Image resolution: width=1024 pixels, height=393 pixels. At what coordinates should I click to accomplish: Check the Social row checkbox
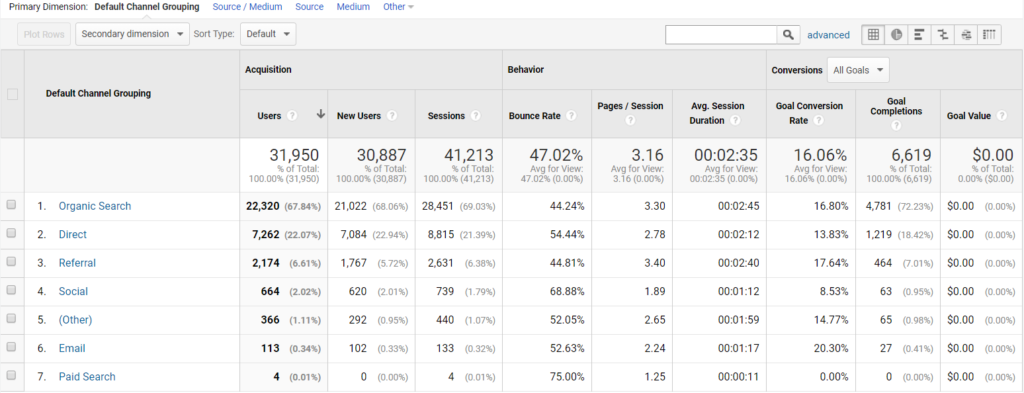(x=11, y=291)
